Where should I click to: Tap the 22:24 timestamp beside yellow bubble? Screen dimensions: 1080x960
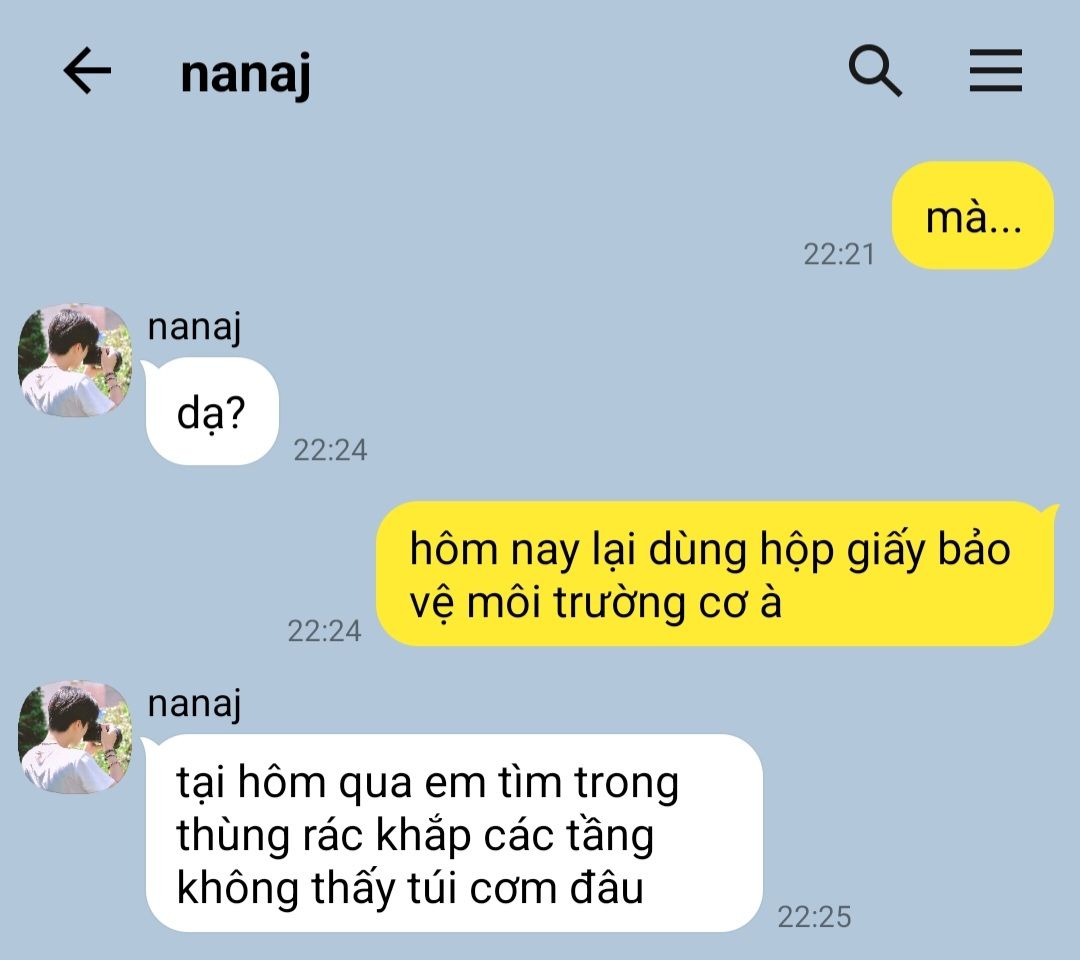(x=324, y=631)
